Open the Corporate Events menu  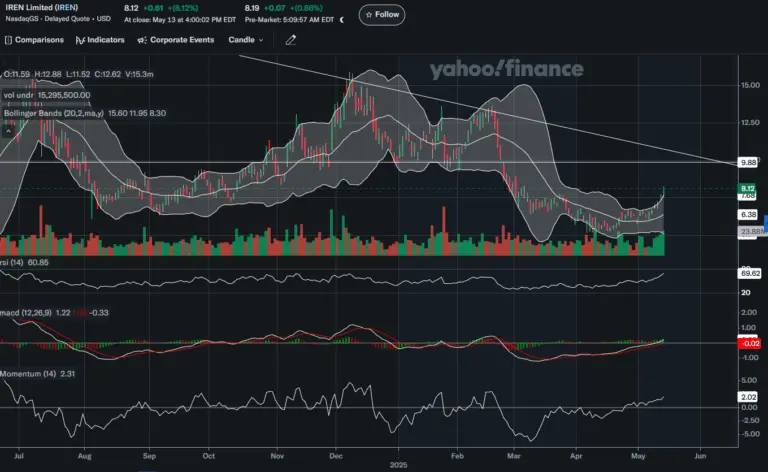point(176,40)
